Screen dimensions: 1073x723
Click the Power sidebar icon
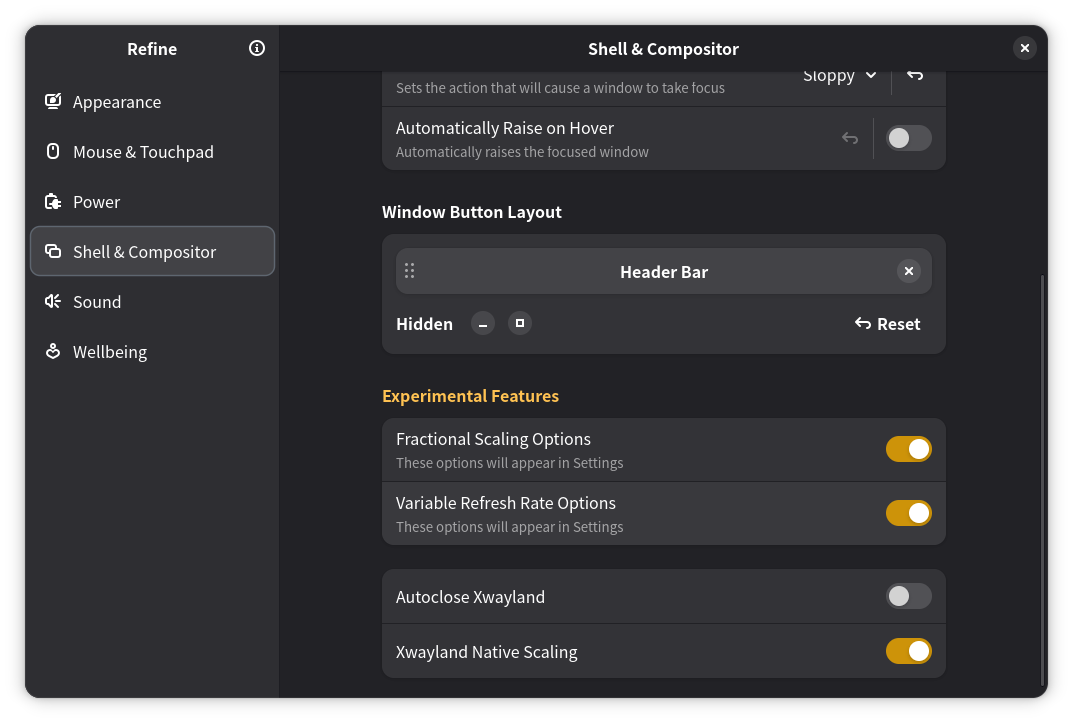coord(53,201)
